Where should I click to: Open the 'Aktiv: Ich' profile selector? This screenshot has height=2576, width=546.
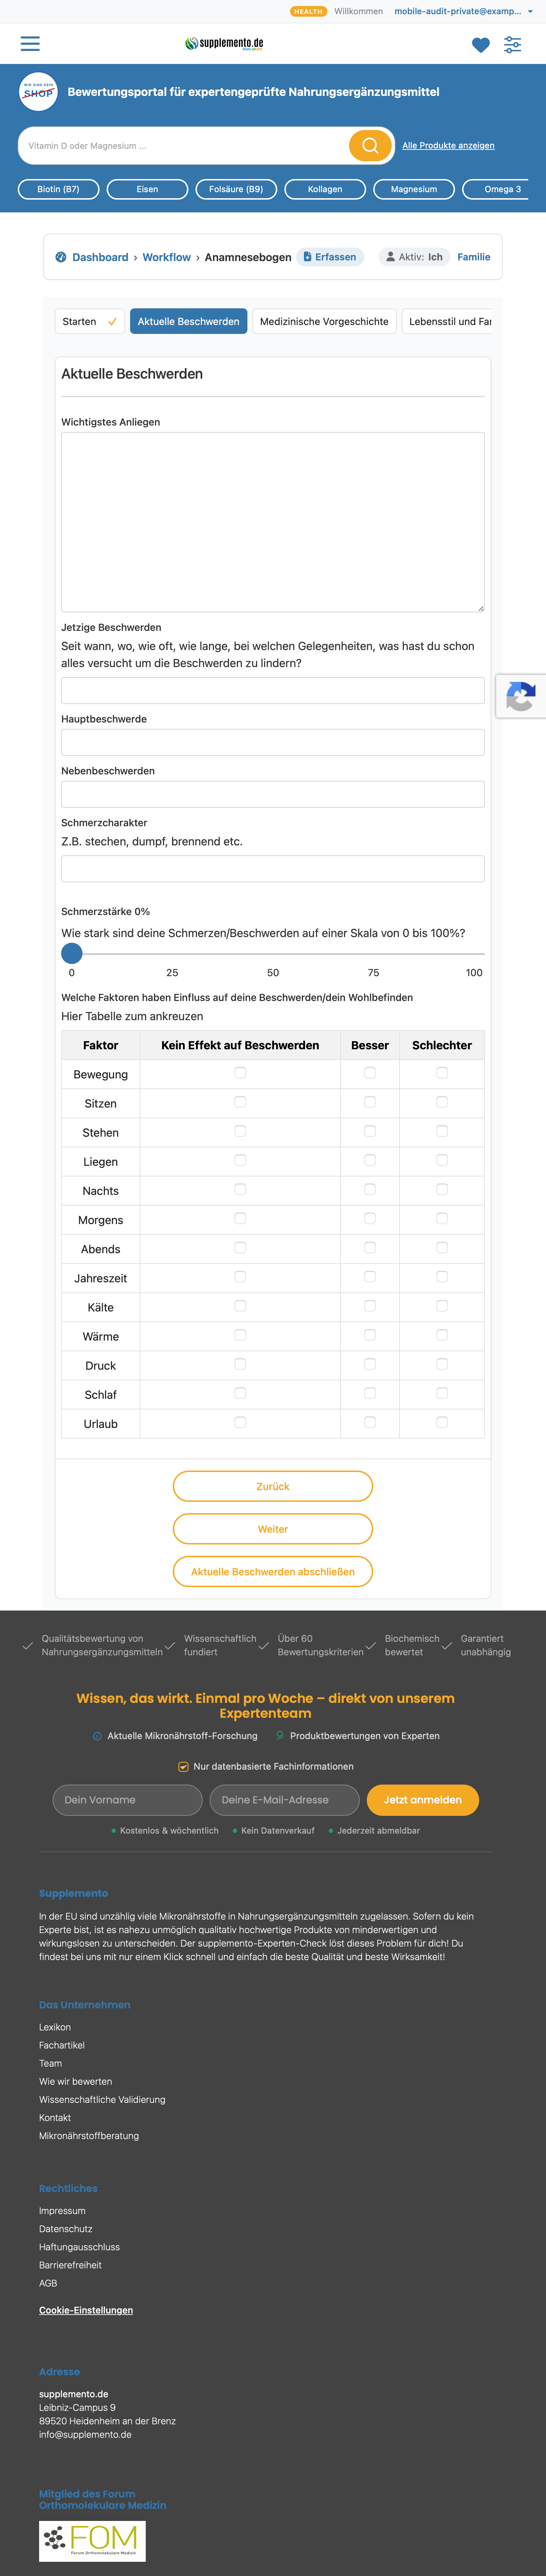click(414, 257)
